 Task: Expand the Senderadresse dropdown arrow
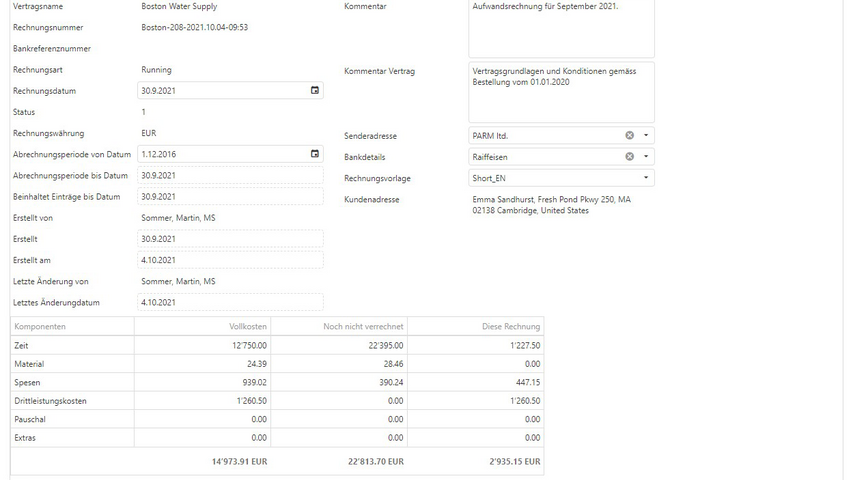tap(646, 136)
